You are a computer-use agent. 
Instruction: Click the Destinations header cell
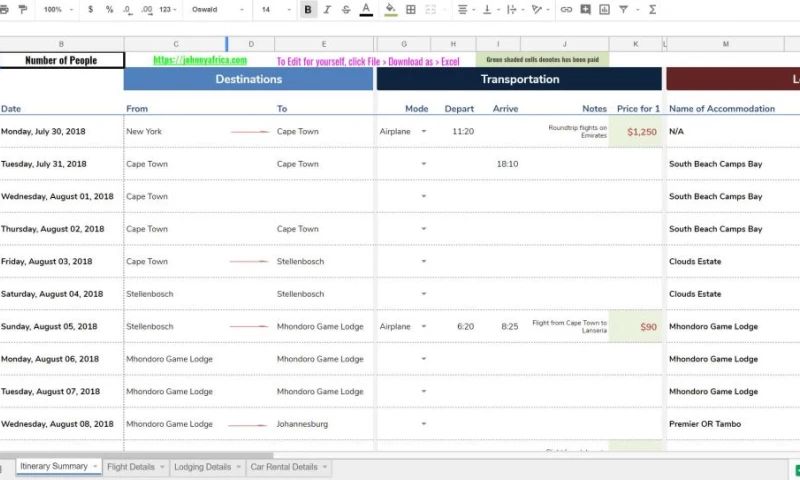[248, 79]
